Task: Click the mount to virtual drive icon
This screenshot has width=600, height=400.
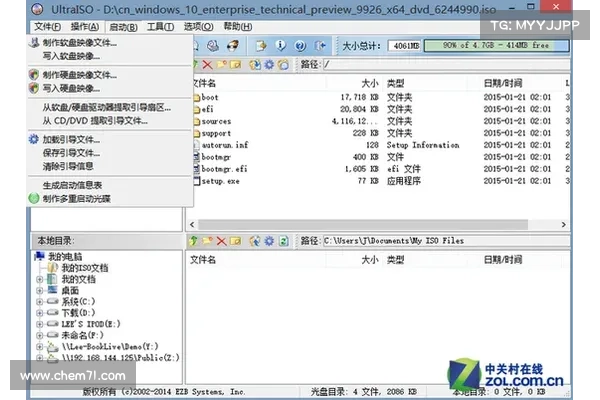Action: [233, 46]
